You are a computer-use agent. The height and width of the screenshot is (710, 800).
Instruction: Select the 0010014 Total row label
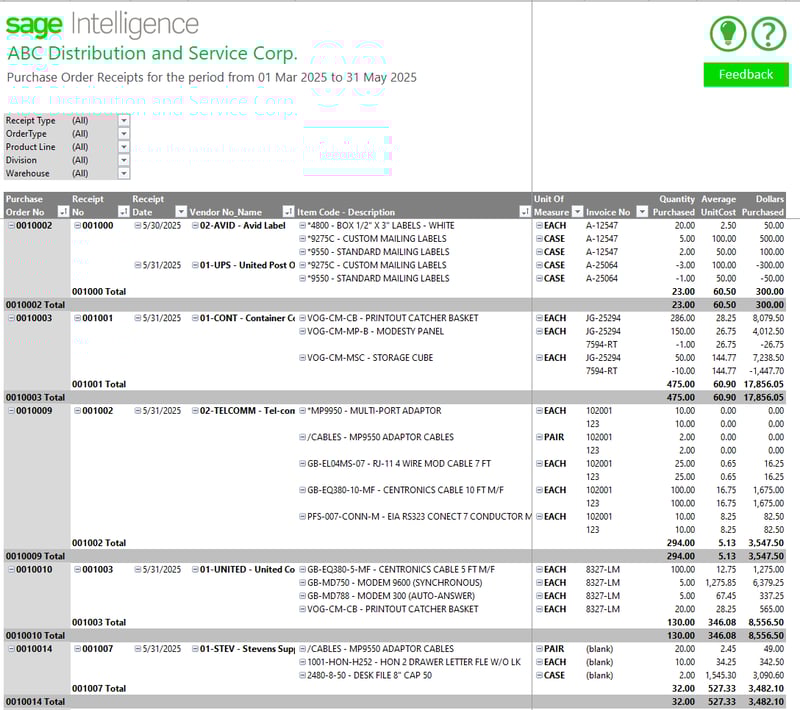click(35, 702)
